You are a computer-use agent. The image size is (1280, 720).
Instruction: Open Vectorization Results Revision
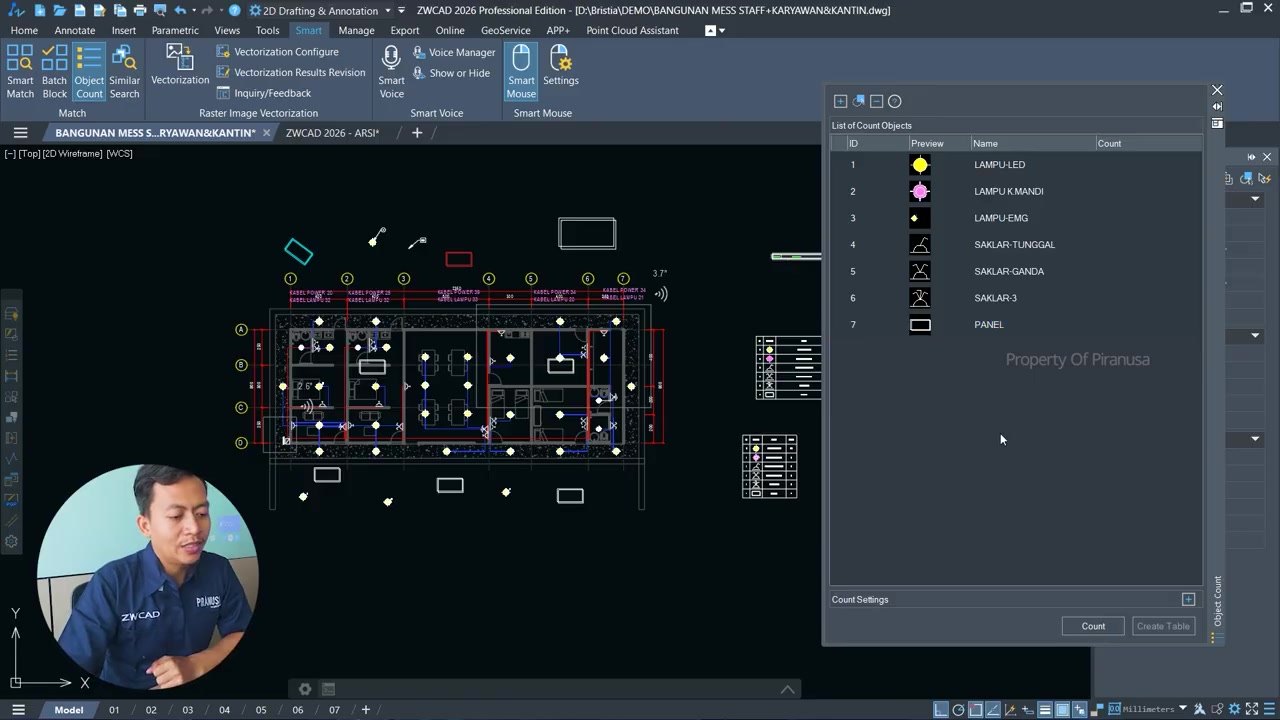(290, 72)
